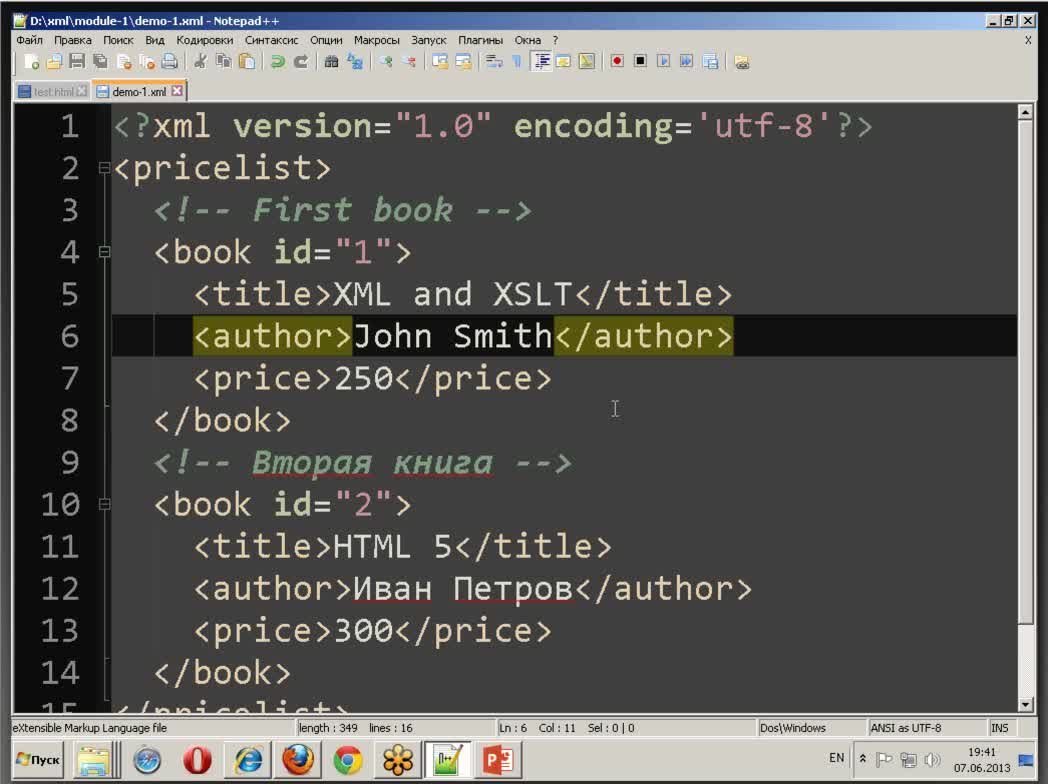The height and width of the screenshot is (784, 1048).
Task: Click the Close All documents toolbar icon
Action: coord(146,62)
